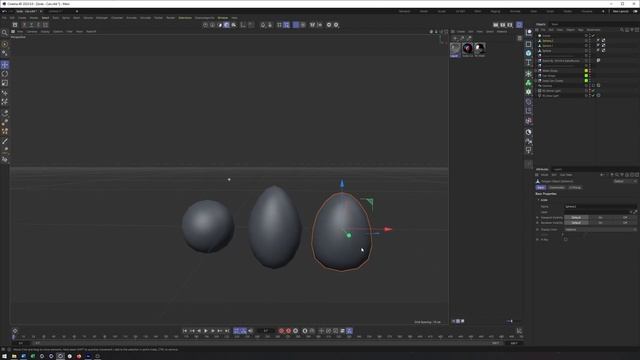Go to end of animation
Screen dimensions: 640x360
tap(227, 331)
